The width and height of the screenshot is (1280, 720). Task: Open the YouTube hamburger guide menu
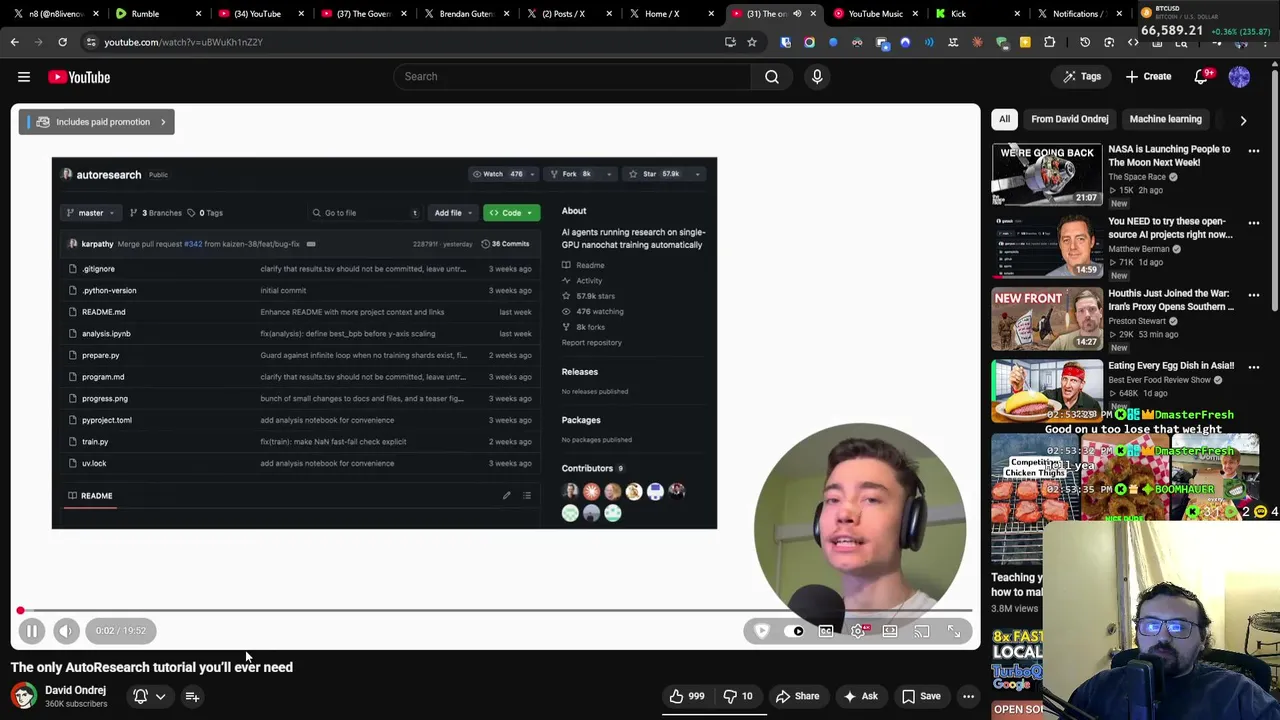pos(24,77)
